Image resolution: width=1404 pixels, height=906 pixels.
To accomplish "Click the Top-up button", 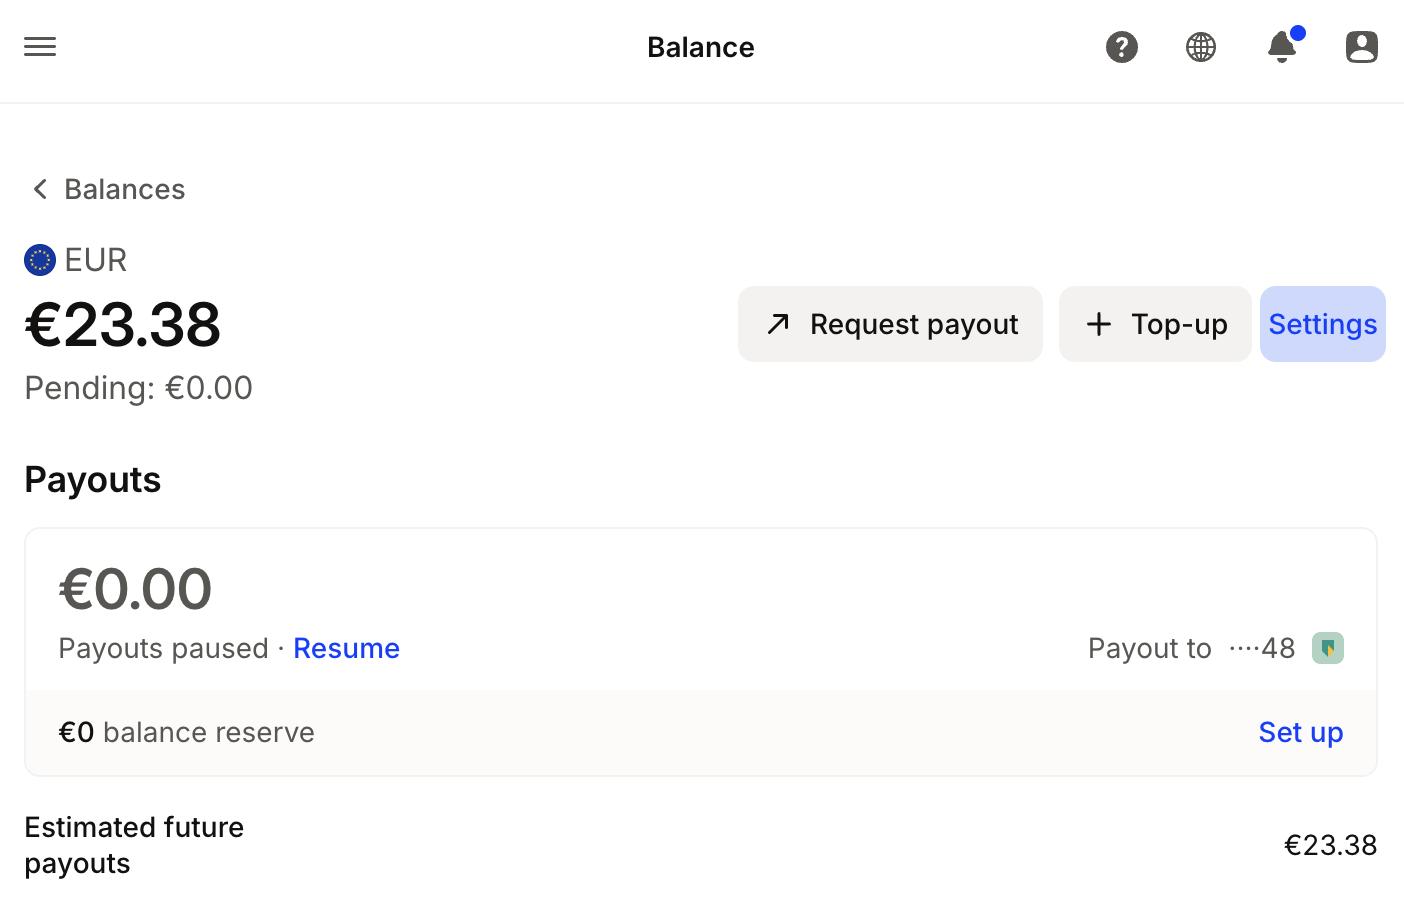I will tap(1155, 324).
